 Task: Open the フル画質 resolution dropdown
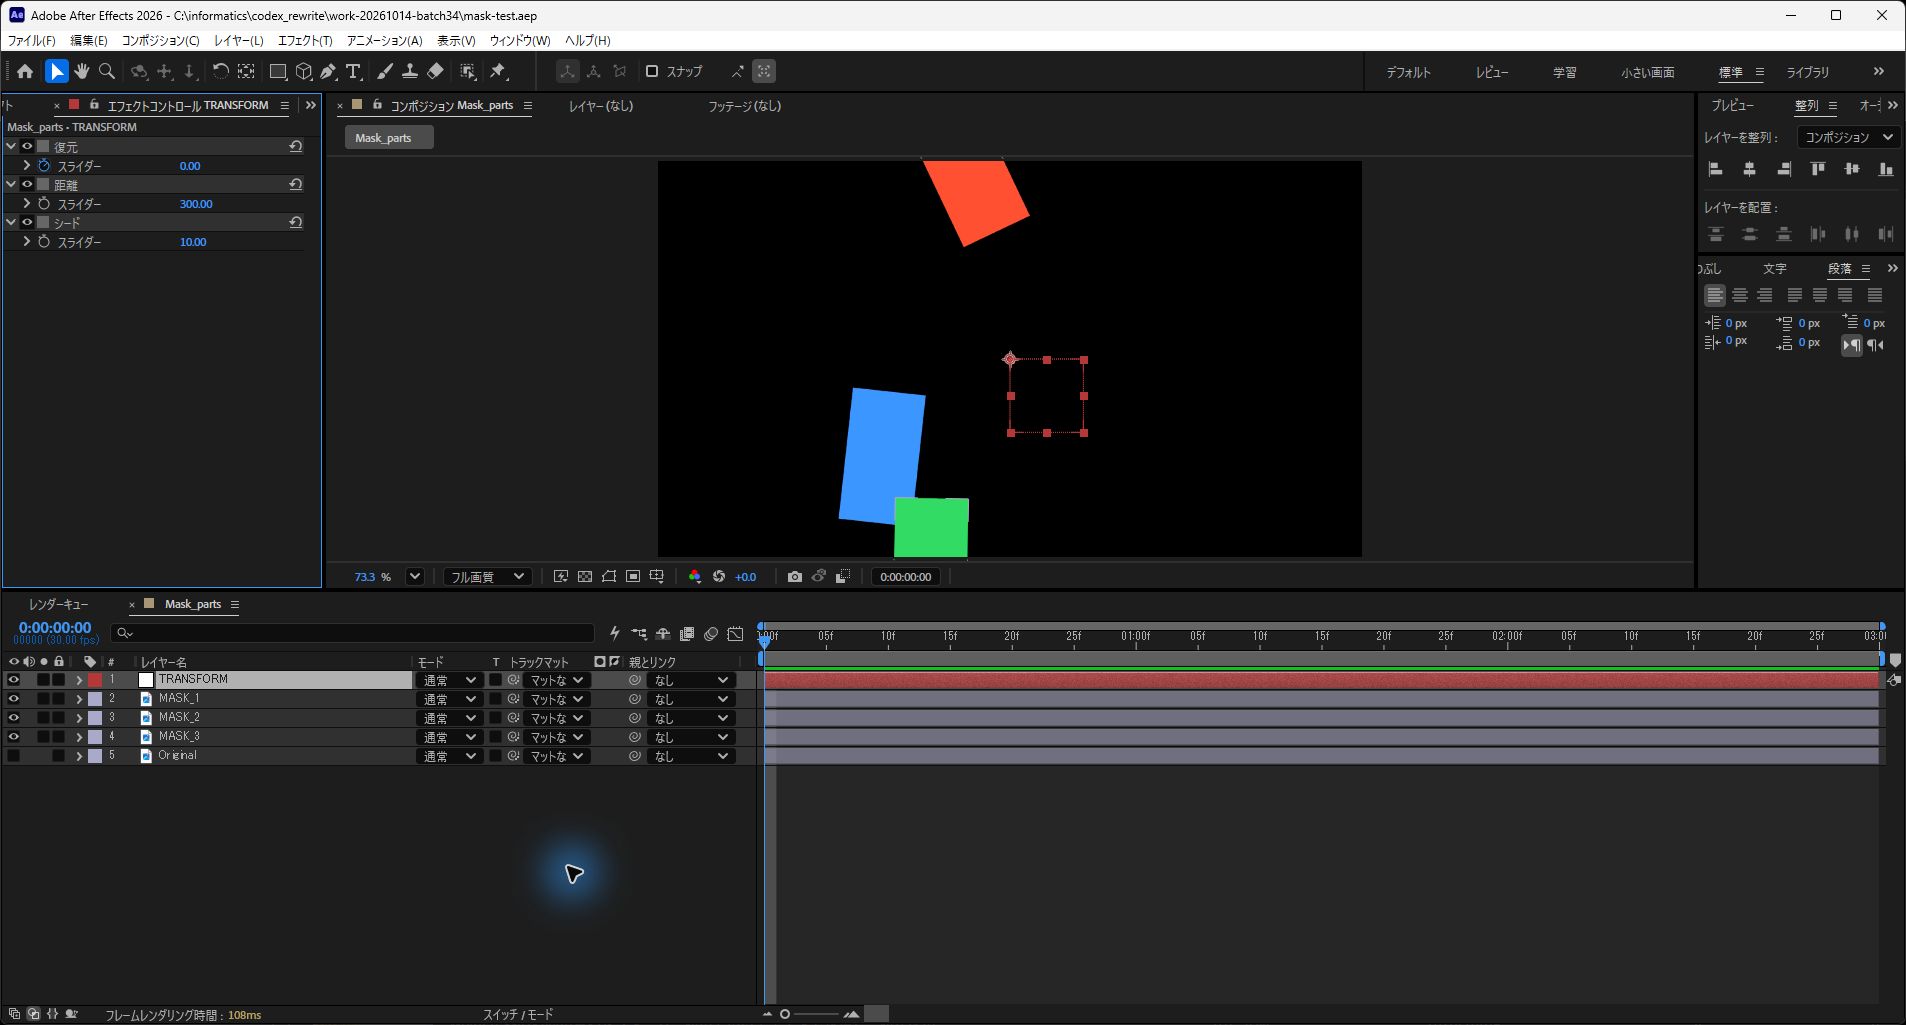487,577
